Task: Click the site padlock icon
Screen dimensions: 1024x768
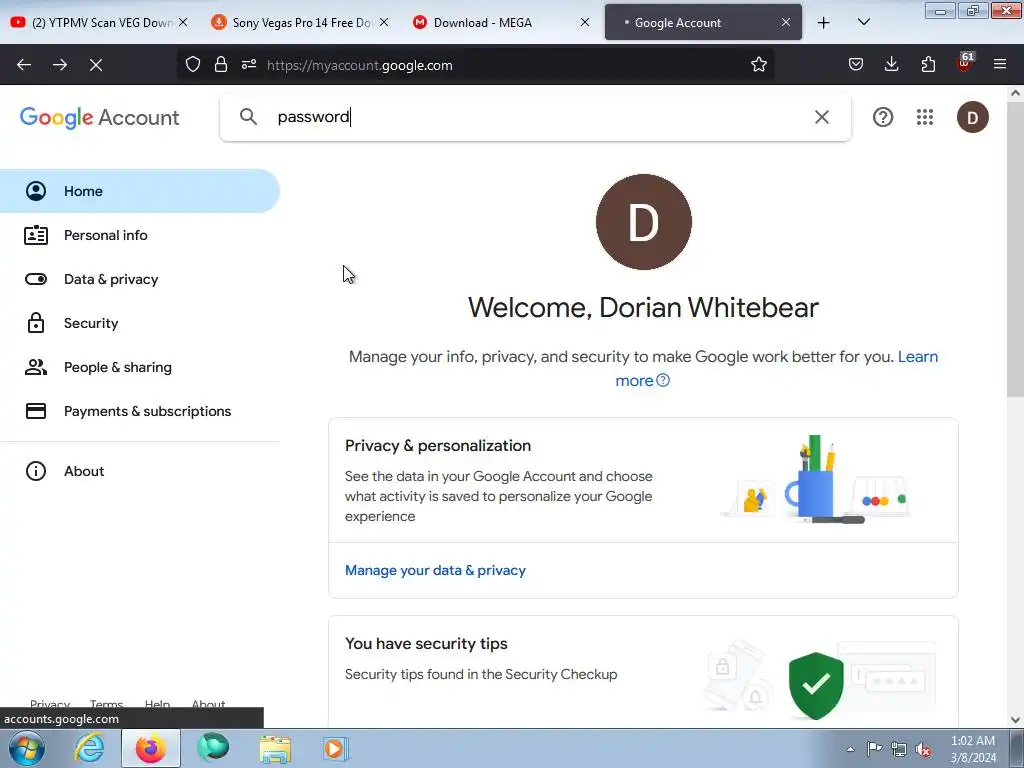Action: 221,65
